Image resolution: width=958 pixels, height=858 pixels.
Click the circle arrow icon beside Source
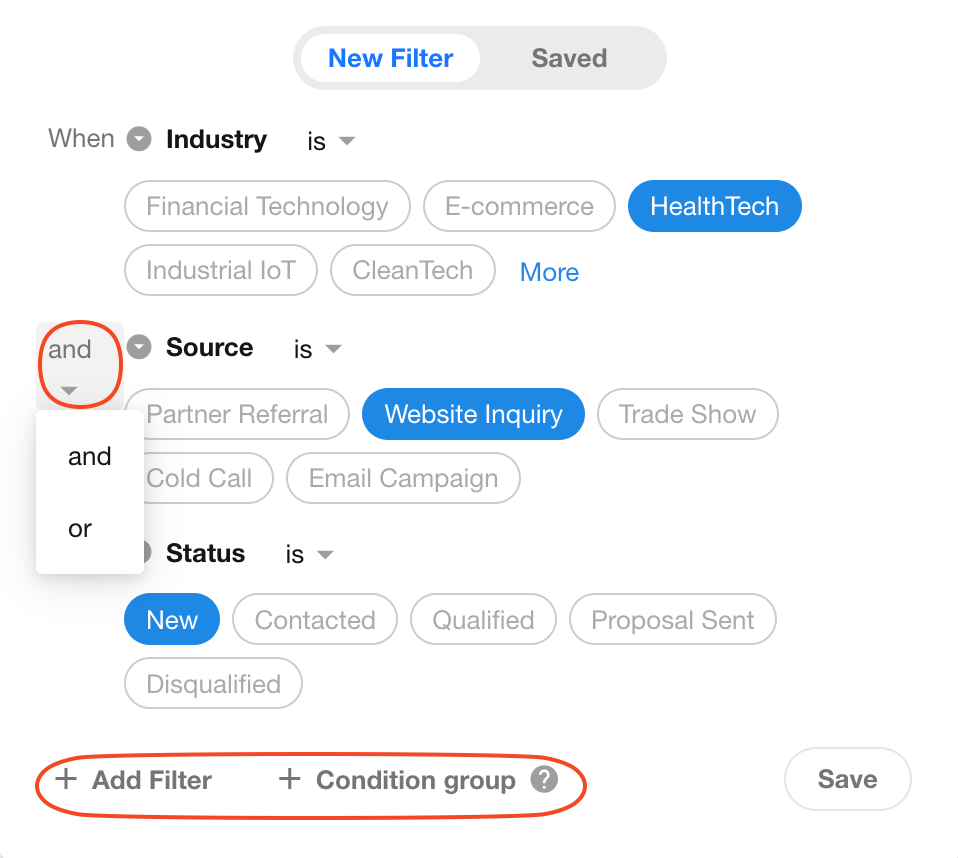139,347
